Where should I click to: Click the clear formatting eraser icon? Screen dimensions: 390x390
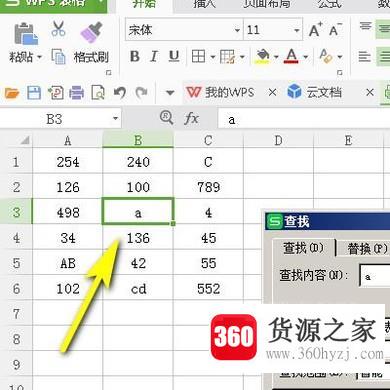tap(326, 57)
